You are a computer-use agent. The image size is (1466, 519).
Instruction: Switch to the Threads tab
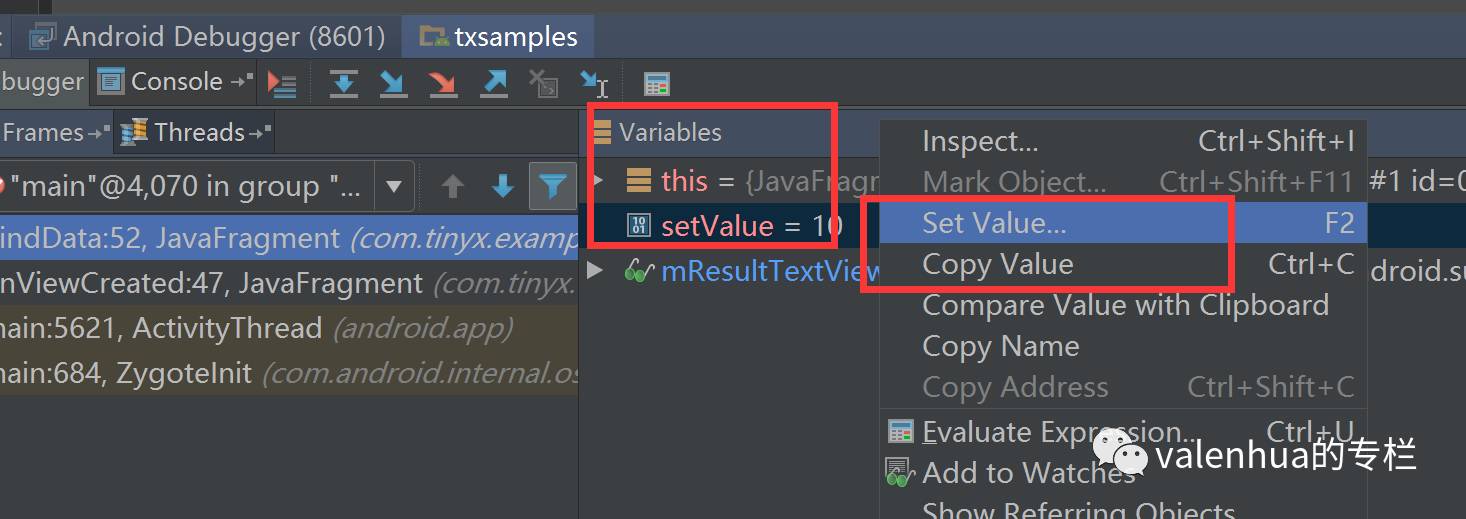[197, 132]
